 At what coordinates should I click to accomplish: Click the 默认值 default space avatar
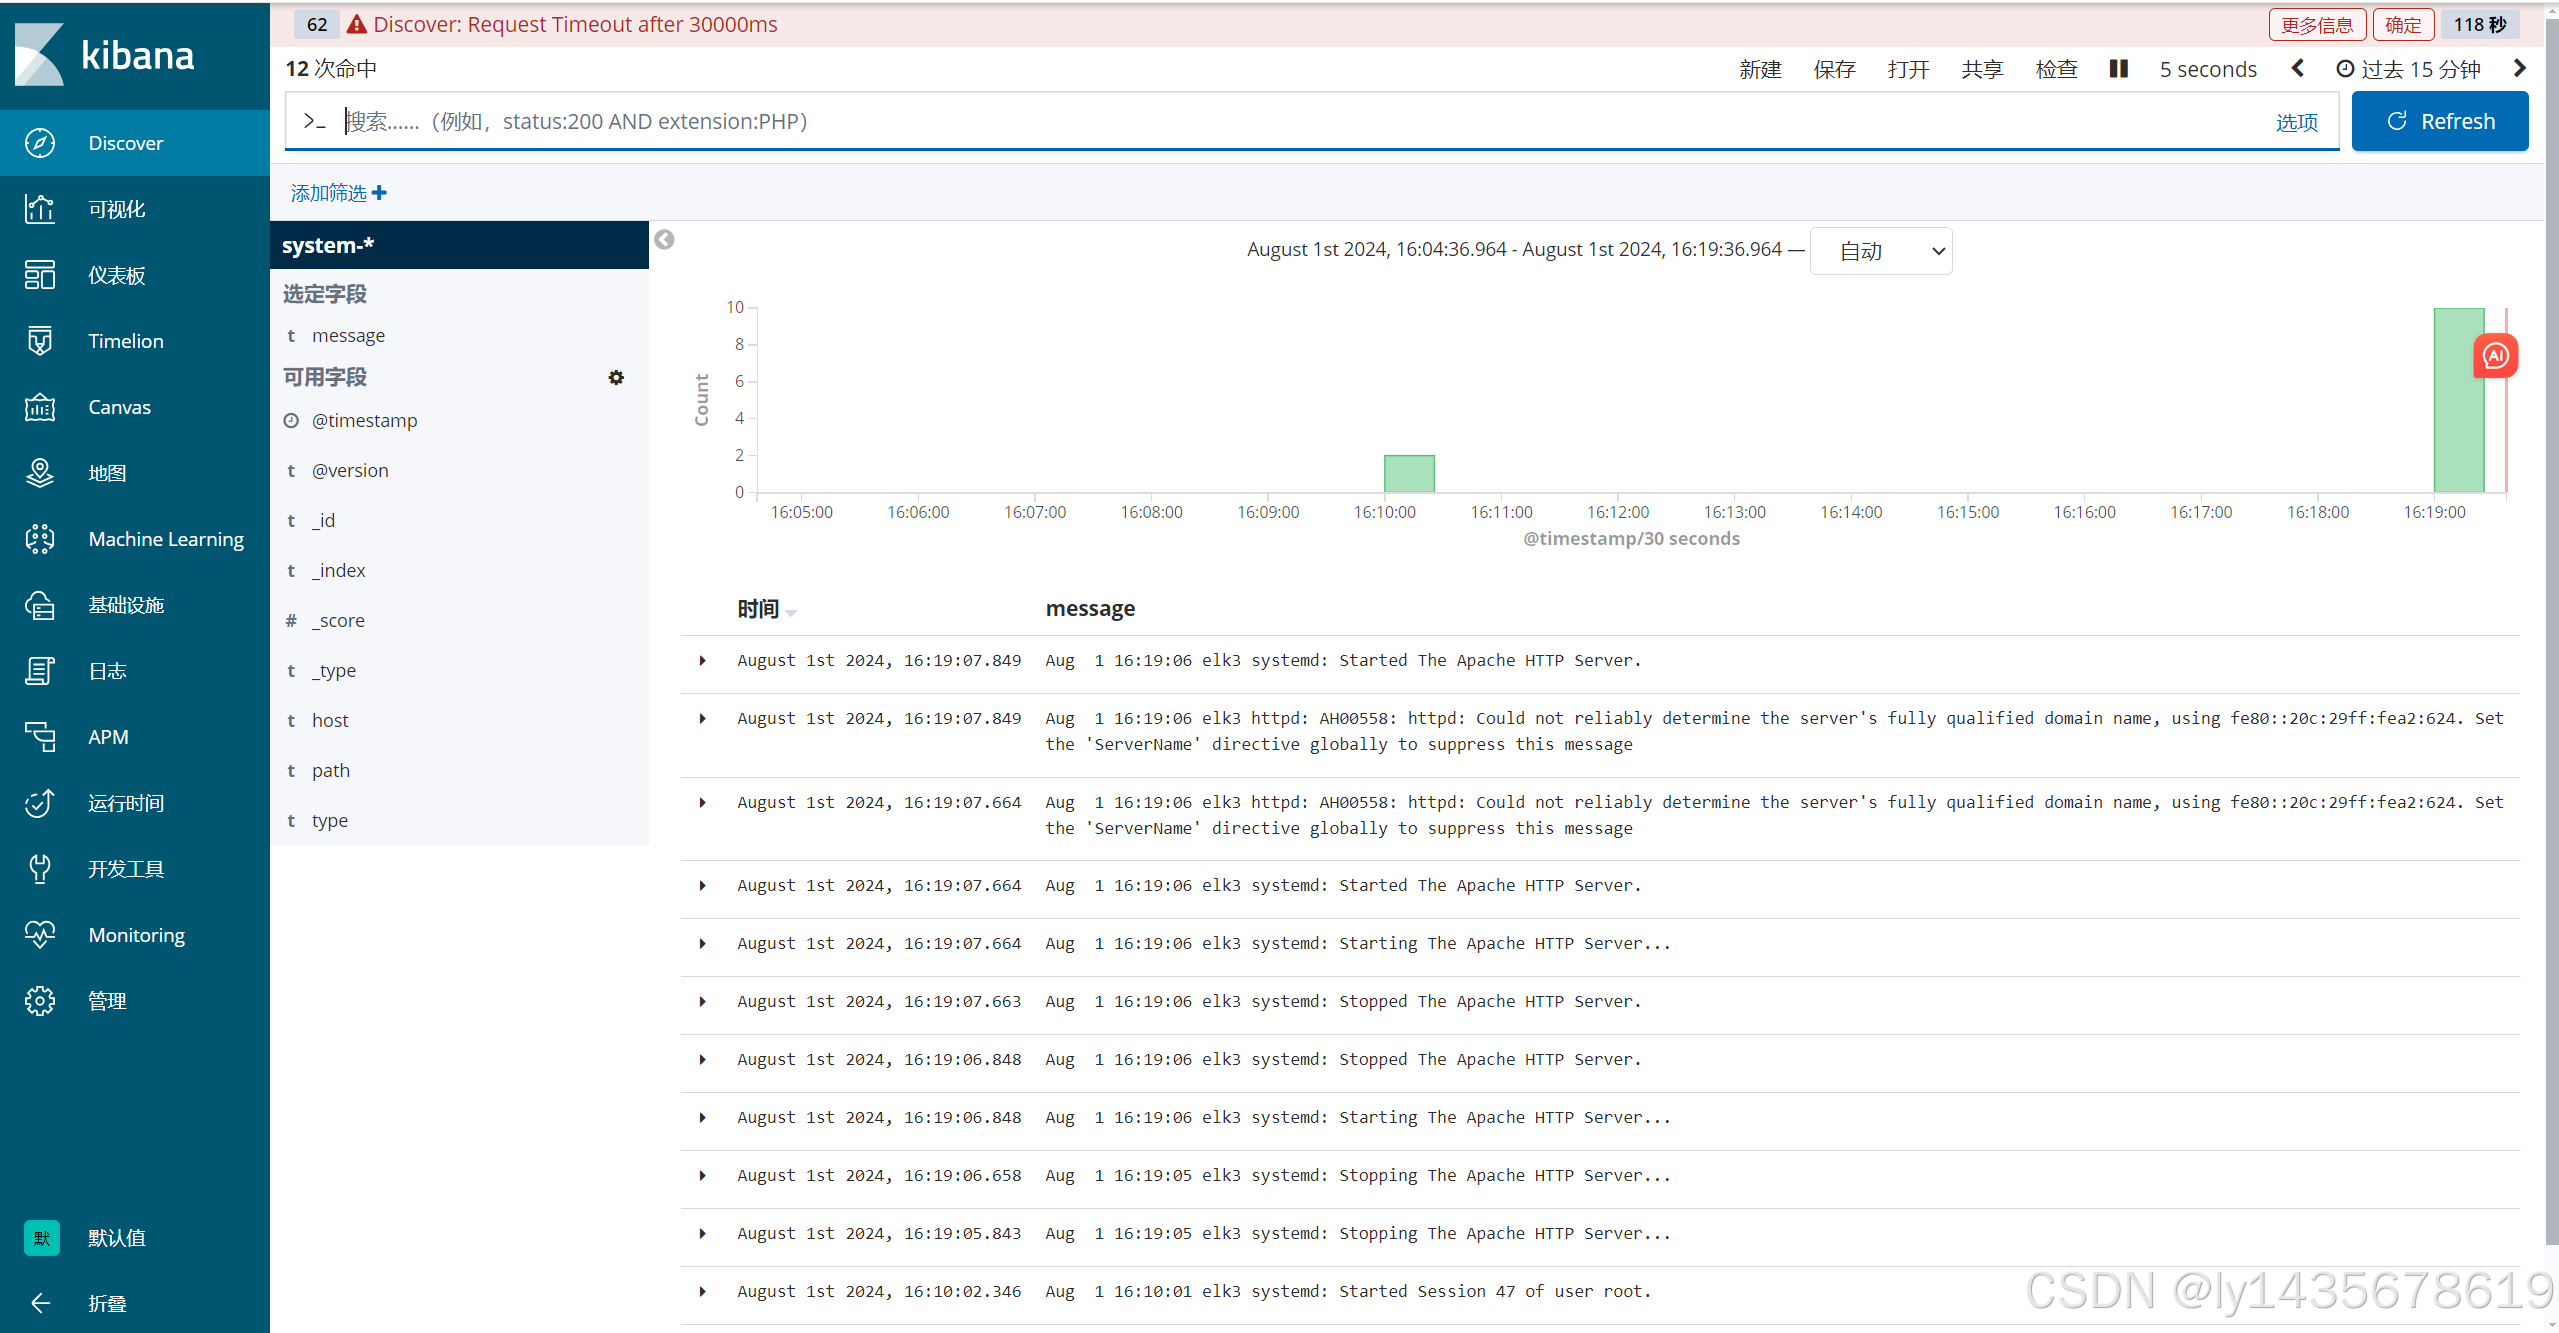pyautogui.click(x=41, y=1238)
